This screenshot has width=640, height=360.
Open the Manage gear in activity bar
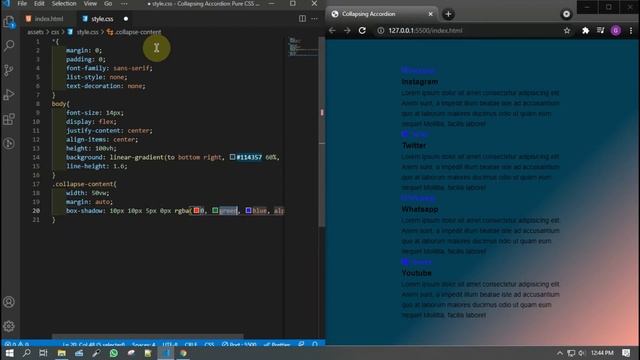point(9,326)
